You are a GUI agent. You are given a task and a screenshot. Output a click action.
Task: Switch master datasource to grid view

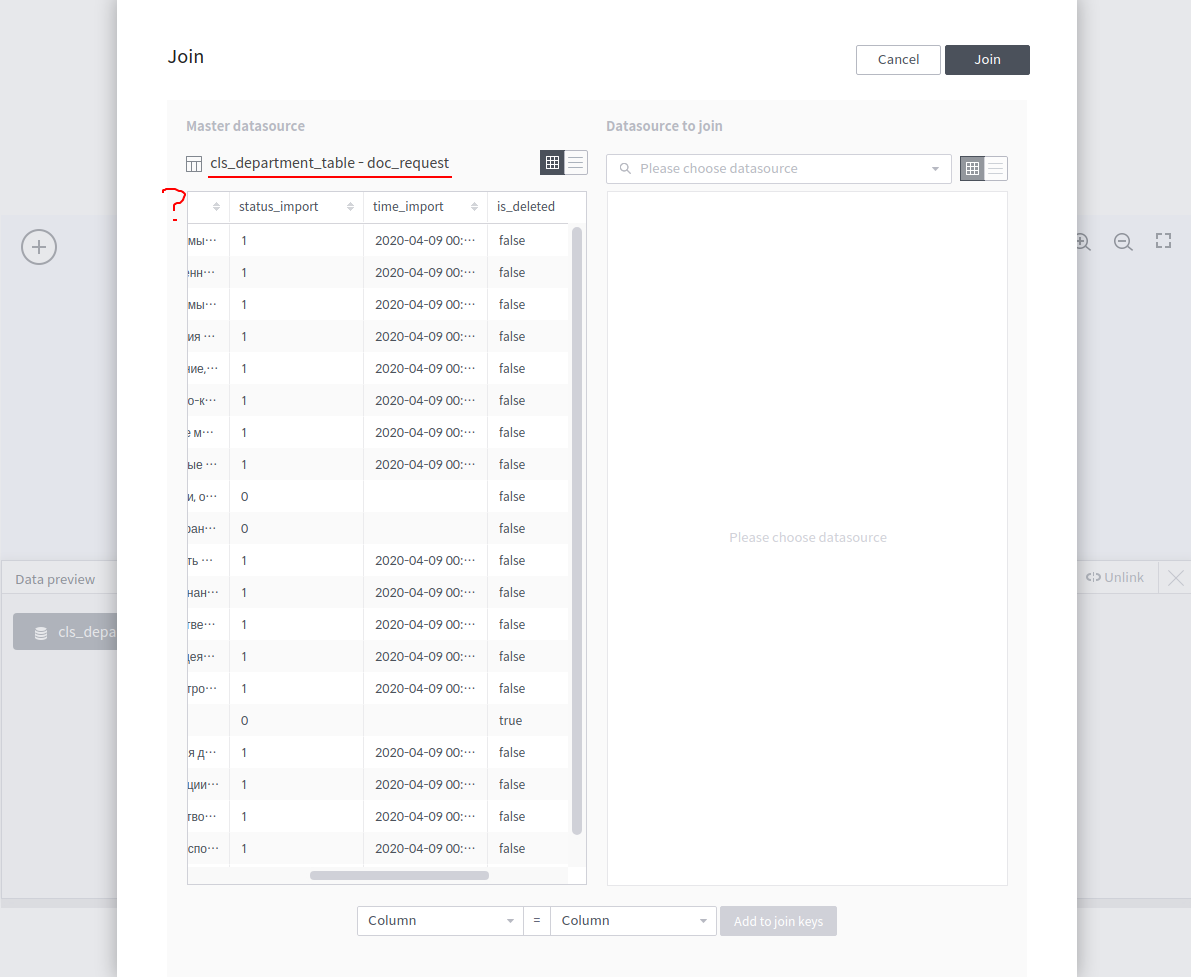[x=552, y=163]
